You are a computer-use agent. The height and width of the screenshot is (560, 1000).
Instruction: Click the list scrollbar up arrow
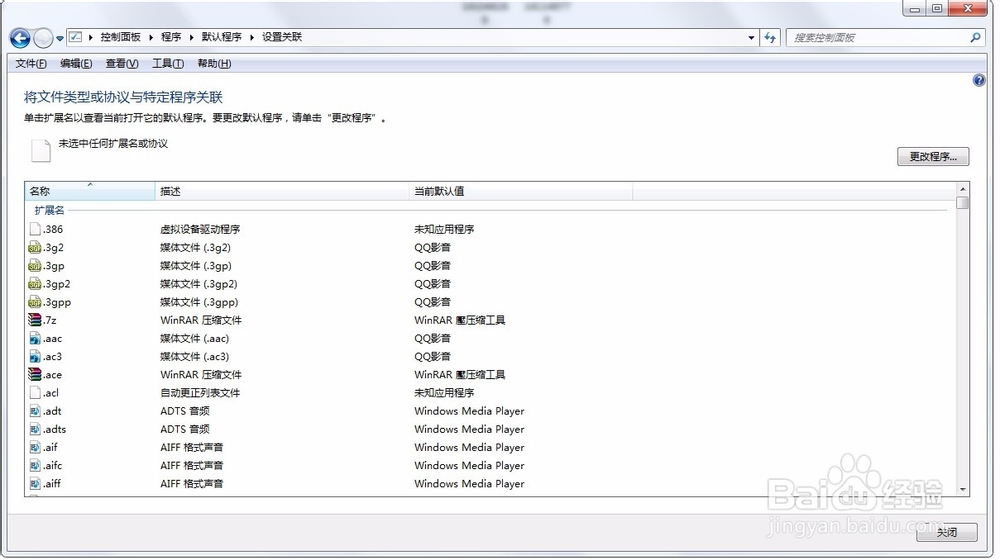pyautogui.click(x=963, y=189)
